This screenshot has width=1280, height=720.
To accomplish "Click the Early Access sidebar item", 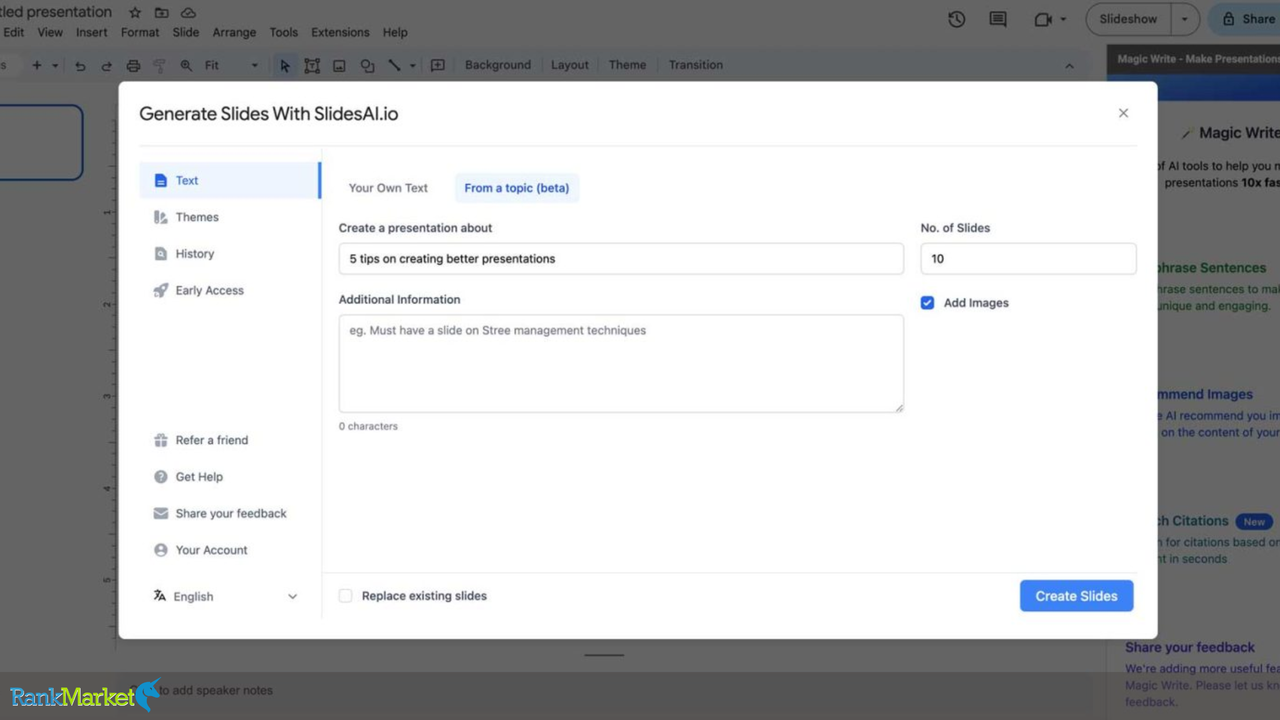I will 230,290.
